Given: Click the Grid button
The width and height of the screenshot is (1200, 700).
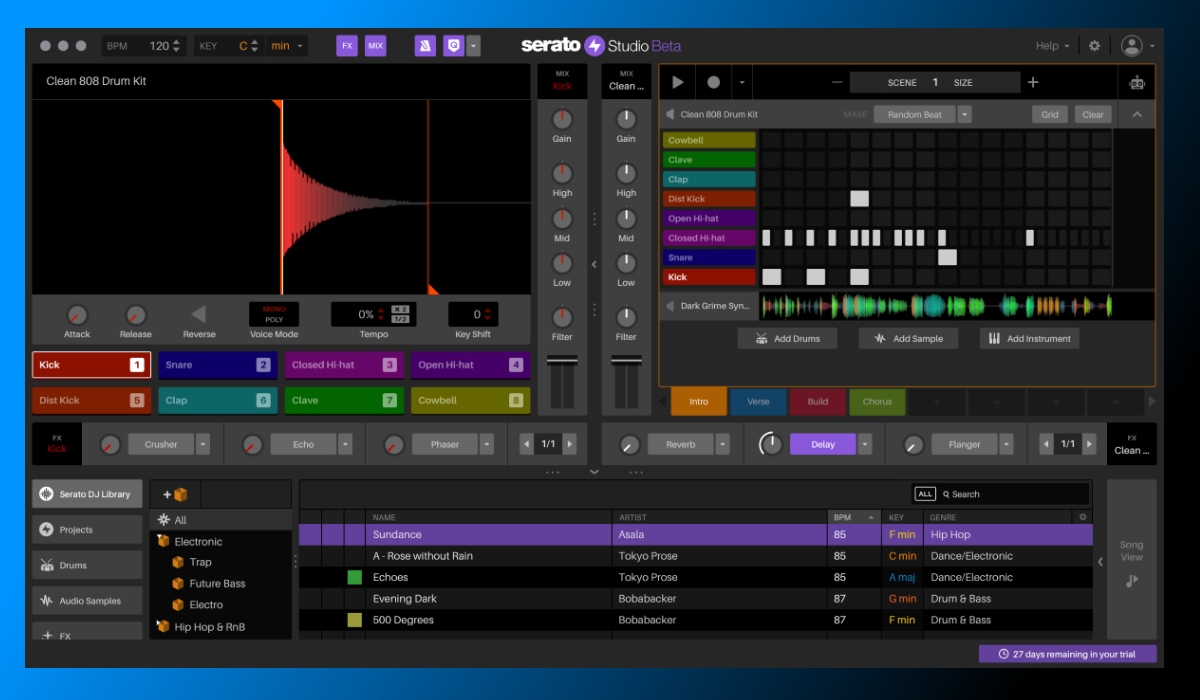Looking at the screenshot, I should click(1049, 115).
